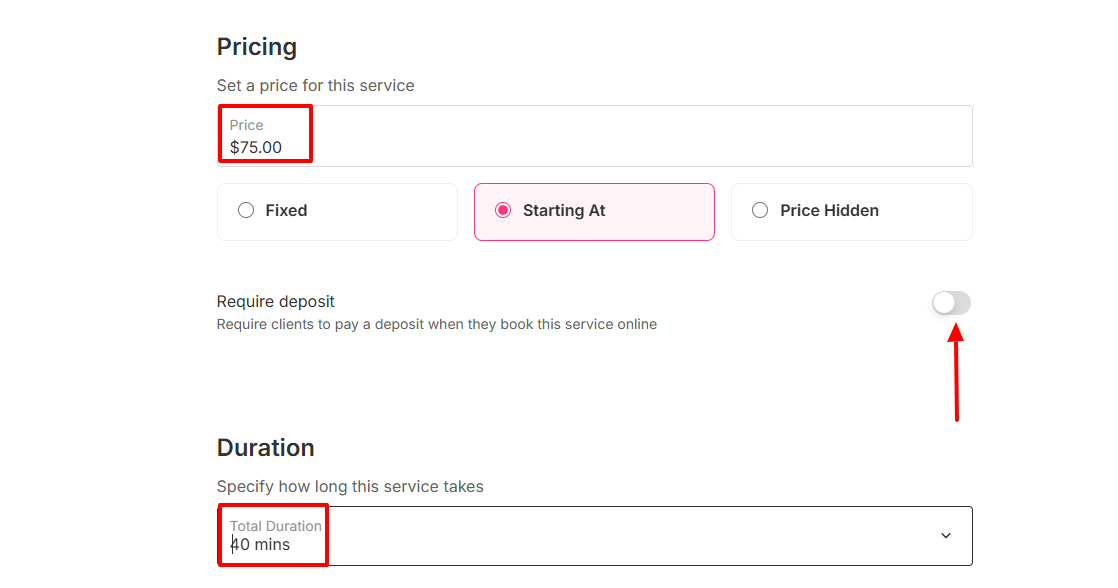Click the small Price field label

(x=247, y=125)
